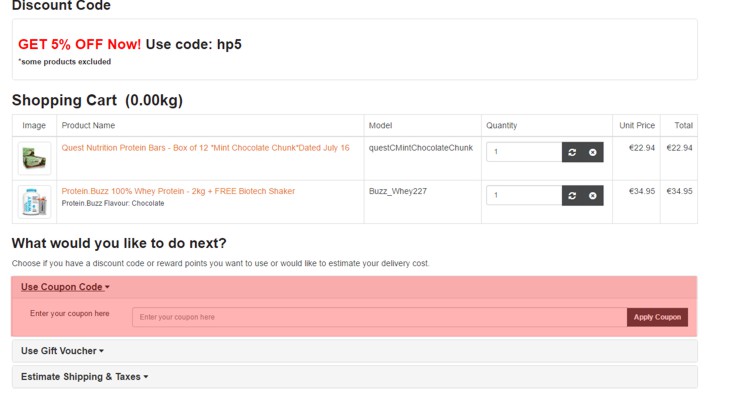Select the 'Use code: hp5' text
This screenshot has height=406, width=740.
[193, 44]
